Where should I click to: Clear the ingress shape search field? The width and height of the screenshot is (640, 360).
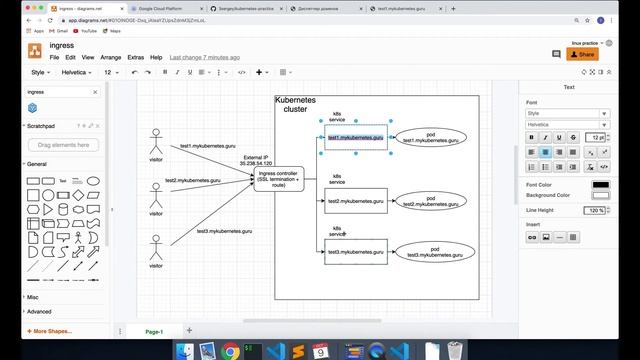[x=95, y=92]
